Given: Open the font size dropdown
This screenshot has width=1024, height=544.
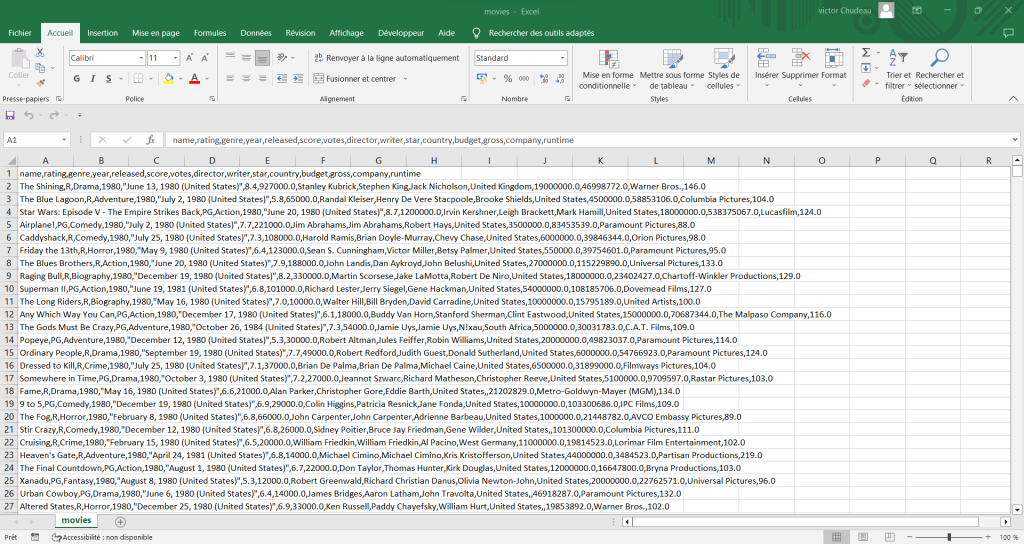Looking at the screenshot, I should click(176, 58).
